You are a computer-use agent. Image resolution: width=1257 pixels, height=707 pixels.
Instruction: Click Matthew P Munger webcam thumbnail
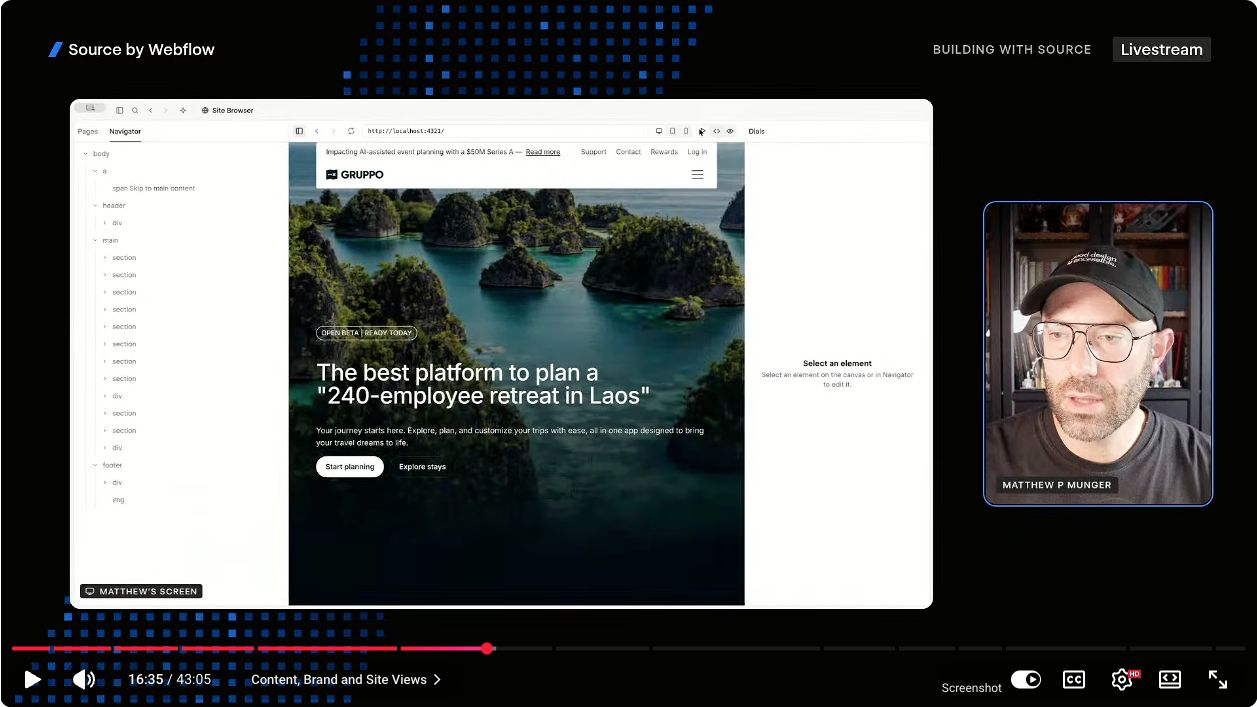point(1098,354)
